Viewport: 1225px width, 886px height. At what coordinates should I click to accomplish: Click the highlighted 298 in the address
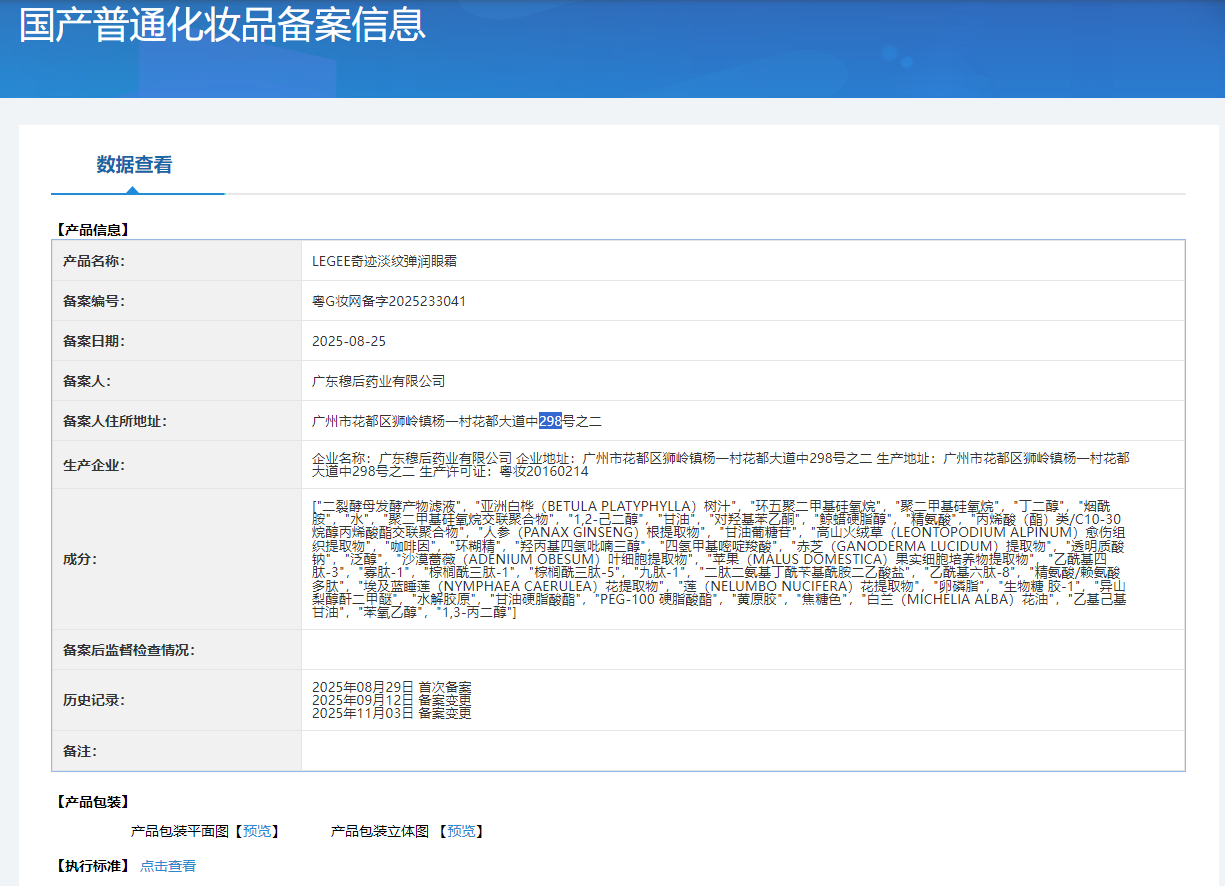coord(551,421)
